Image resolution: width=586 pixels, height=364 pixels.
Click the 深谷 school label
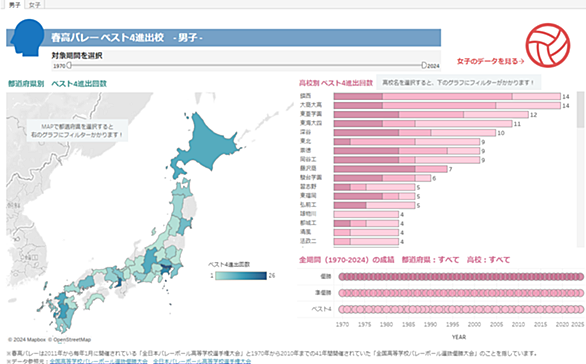pos(306,132)
